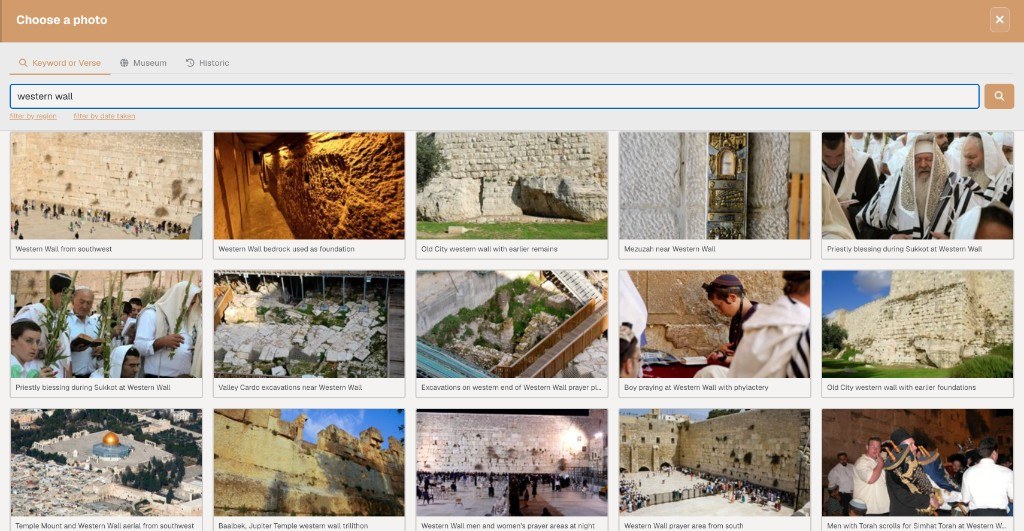Open the Historic tab
This screenshot has width=1024, height=531.
click(207, 63)
